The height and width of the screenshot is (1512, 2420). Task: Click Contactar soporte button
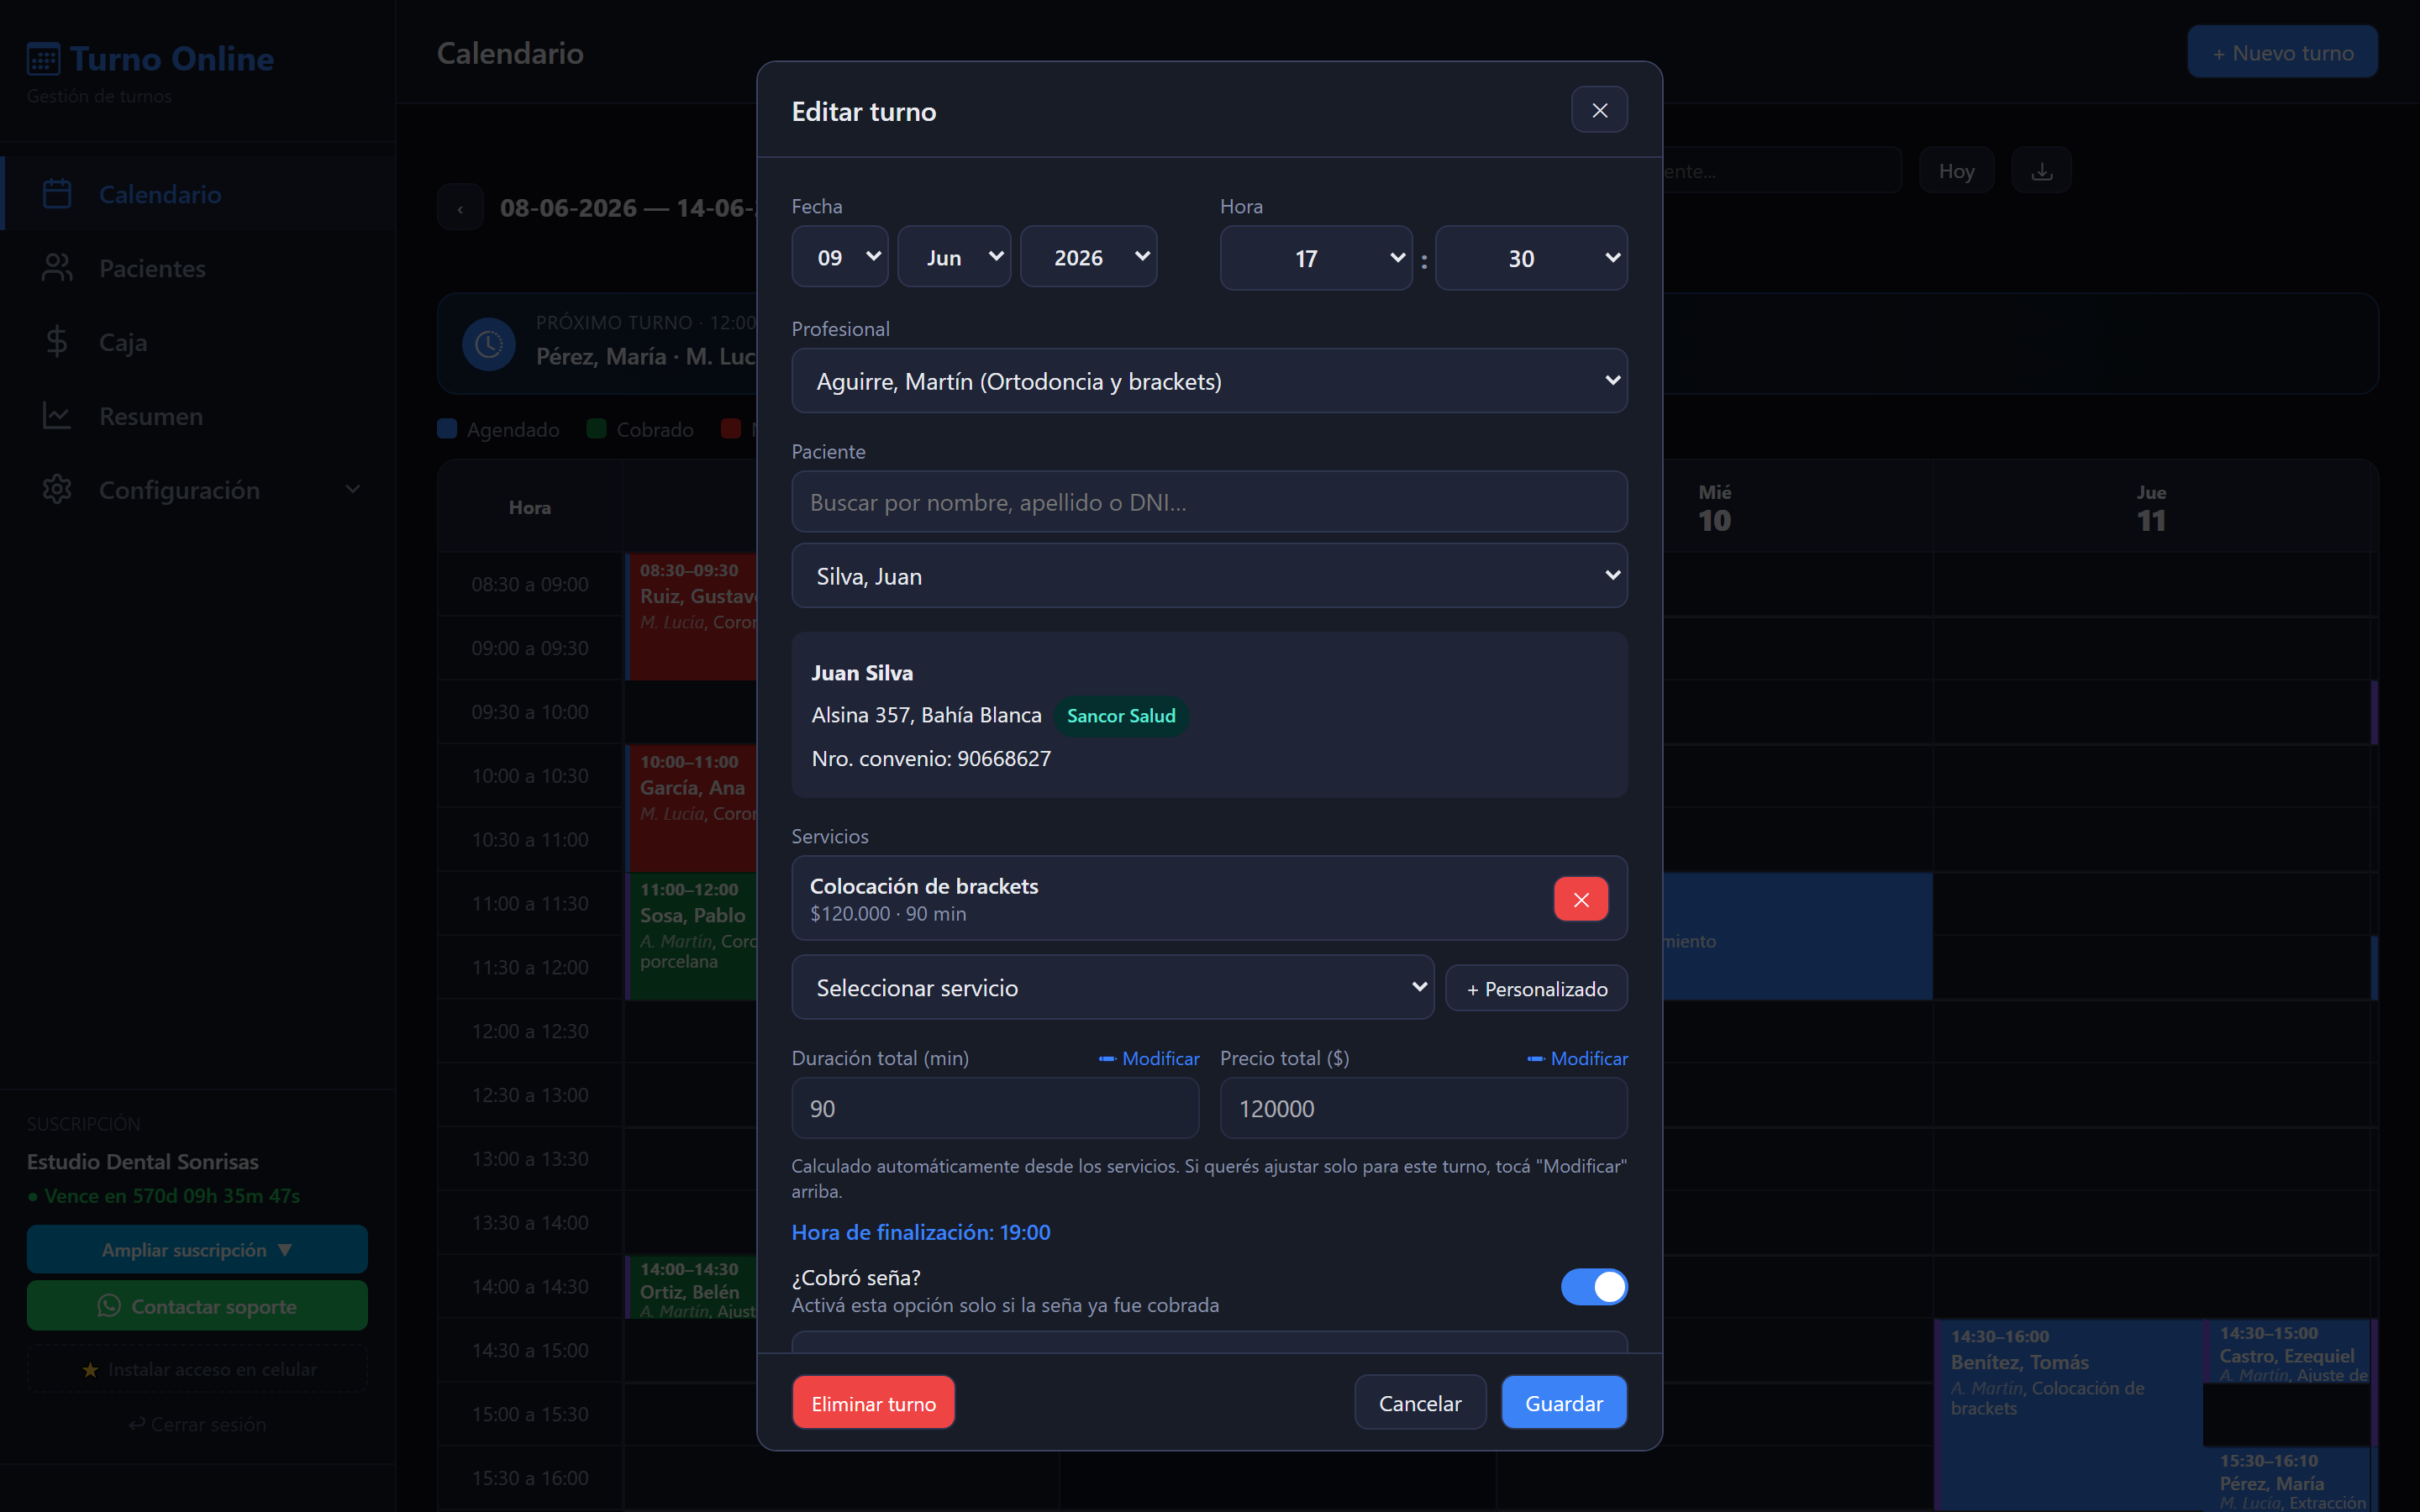tap(197, 1306)
